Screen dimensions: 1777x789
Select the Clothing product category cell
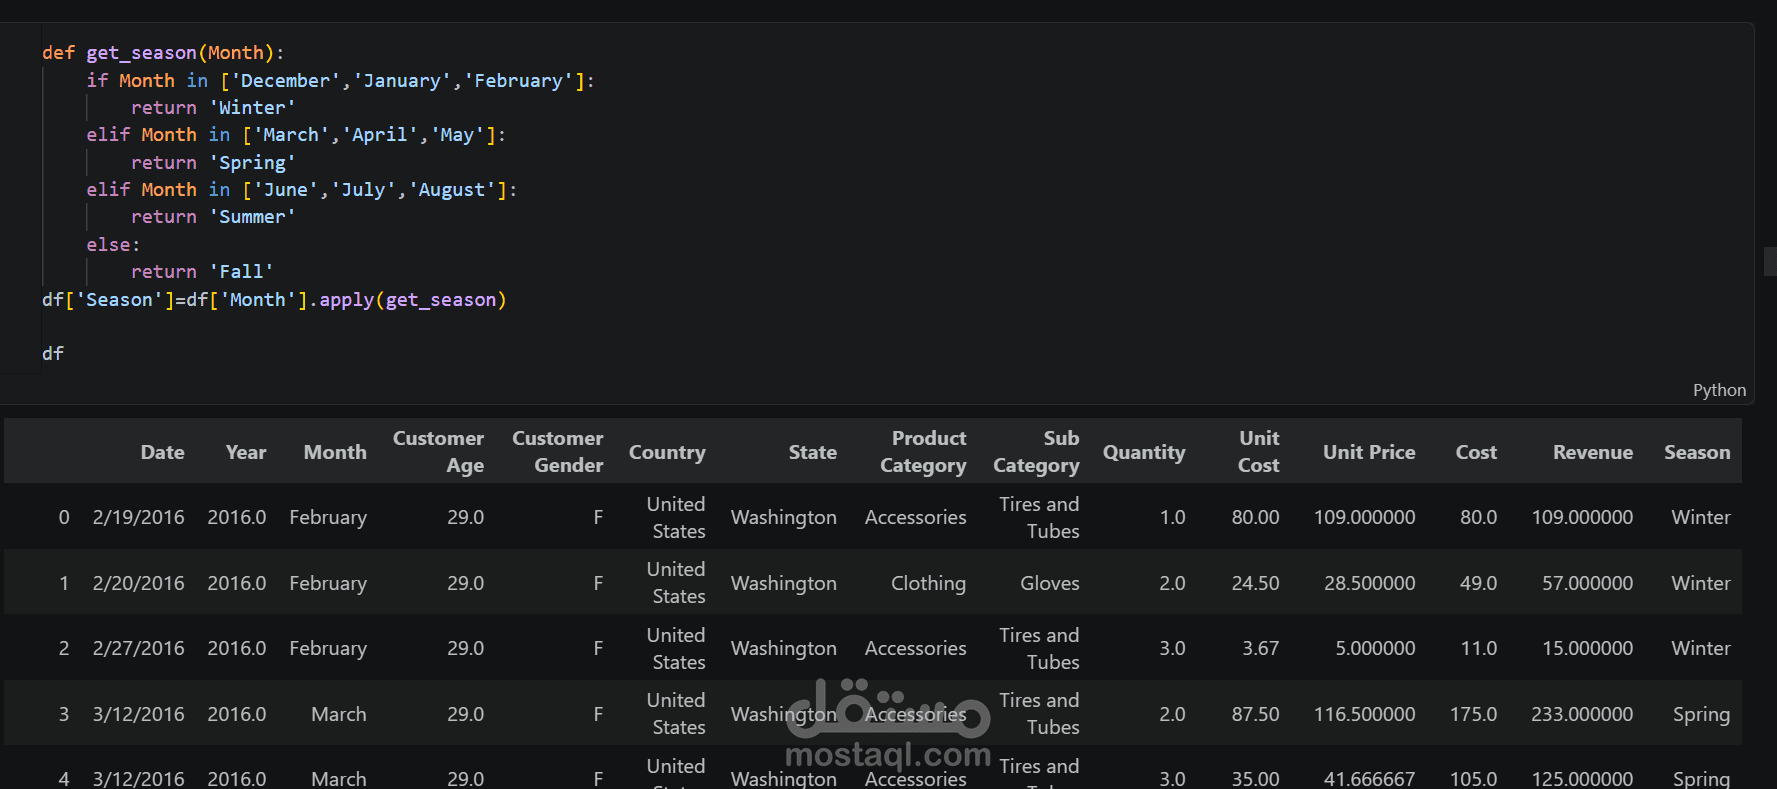(x=928, y=583)
